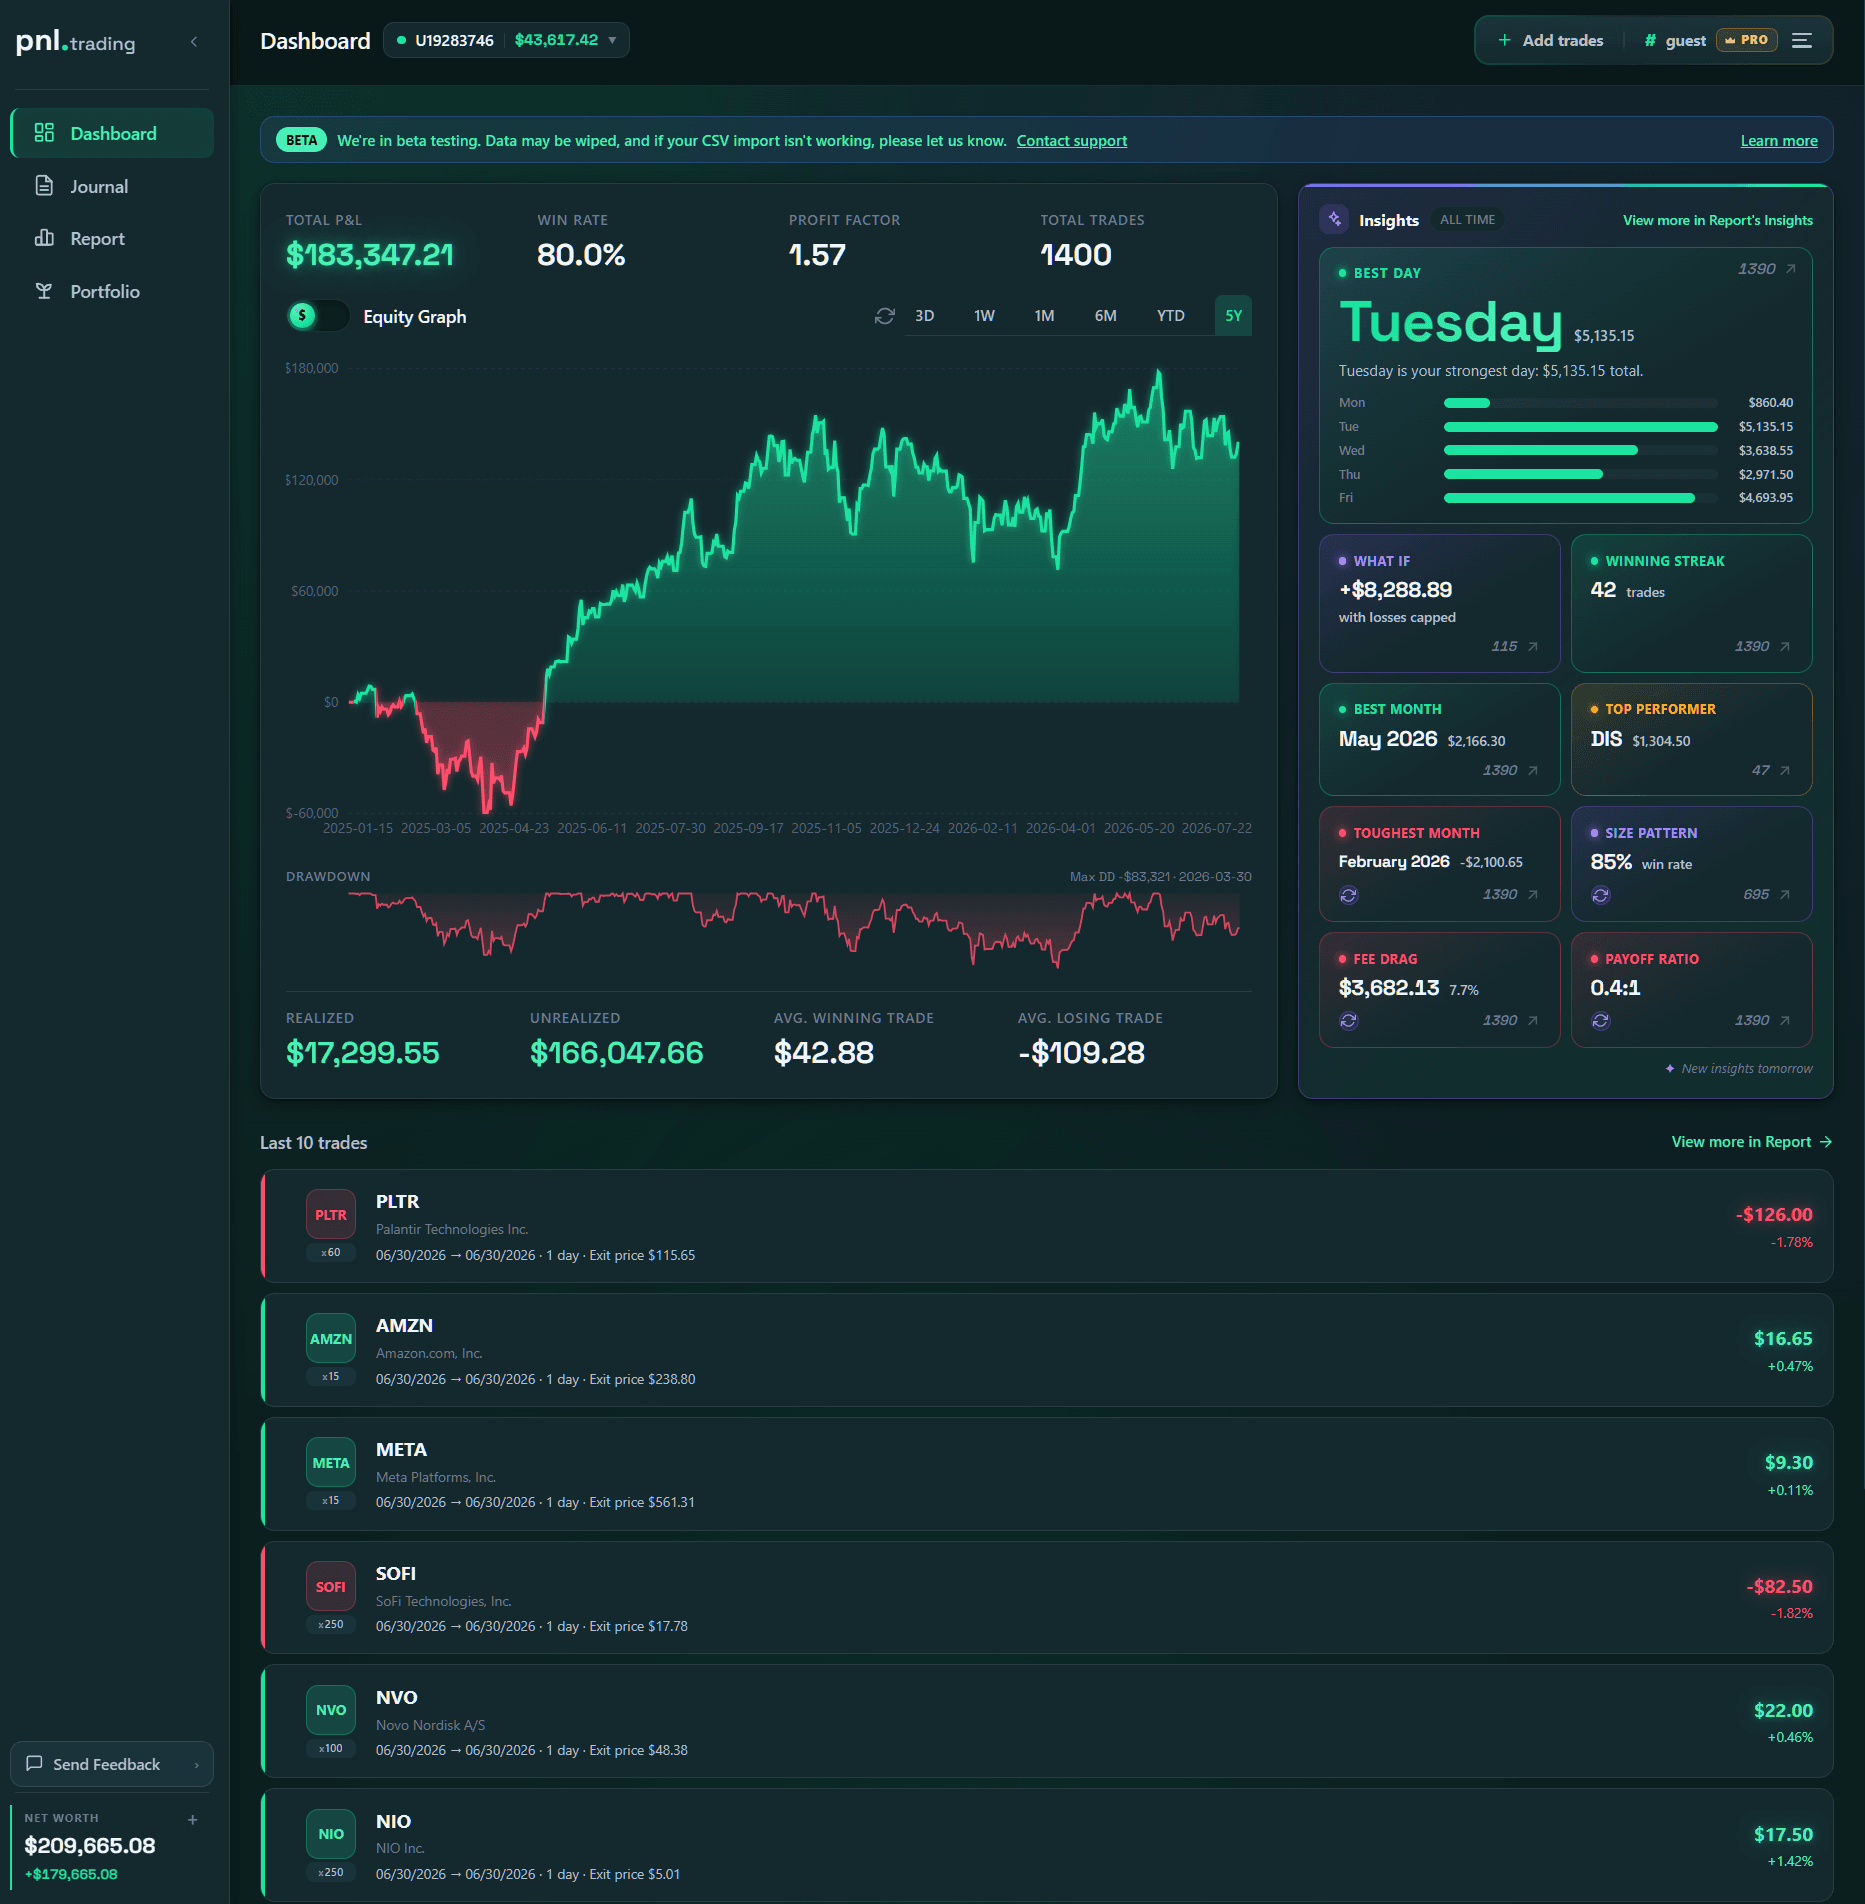
Task: Click Contact support link
Action: pyautogui.click(x=1071, y=141)
